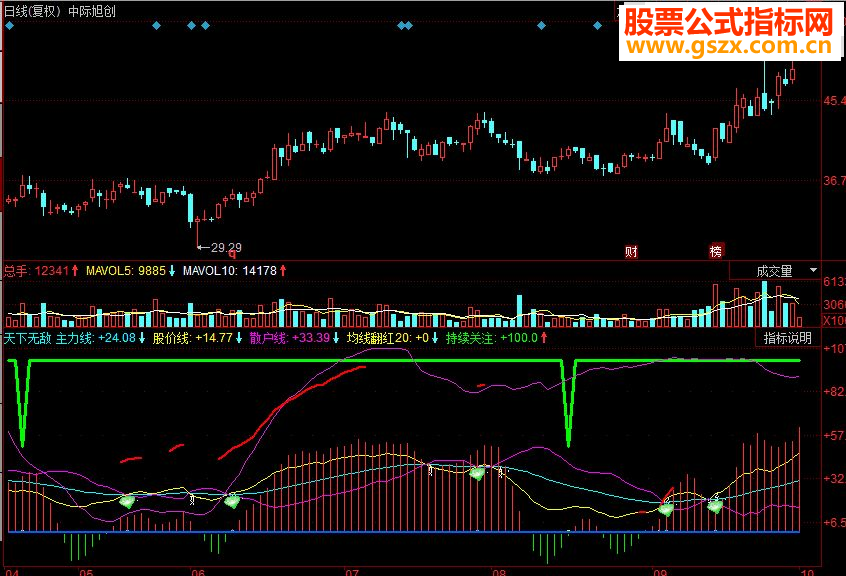The image size is (846, 576).
Task: Click the MAVOL10 legend label
Action: (203, 271)
